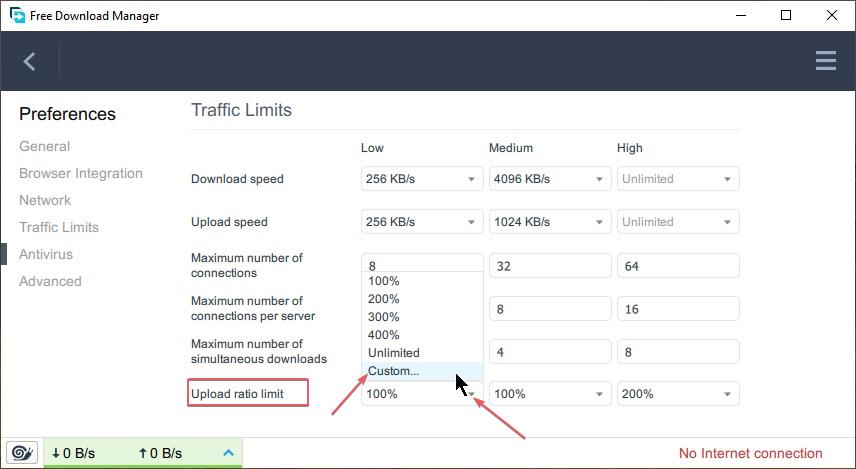Go back using the left arrow icon
Viewport: 856px width, 469px height.
pos(29,61)
